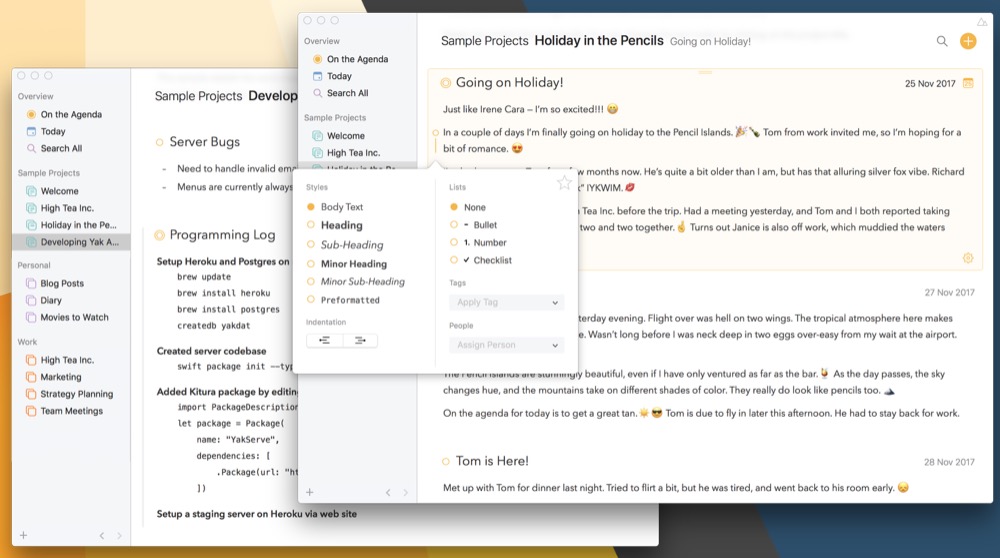
Task: Click the search magnifier icon in front window
Action: (941, 41)
